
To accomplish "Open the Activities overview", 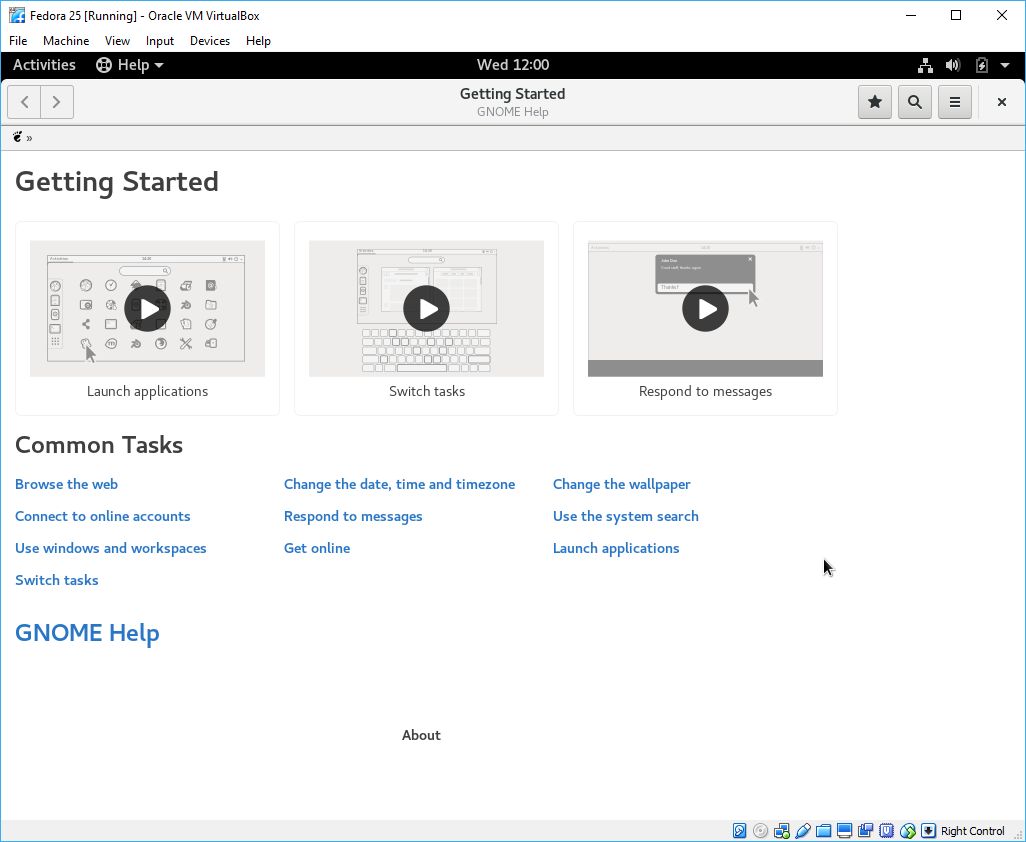I will pyautogui.click(x=44, y=65).
